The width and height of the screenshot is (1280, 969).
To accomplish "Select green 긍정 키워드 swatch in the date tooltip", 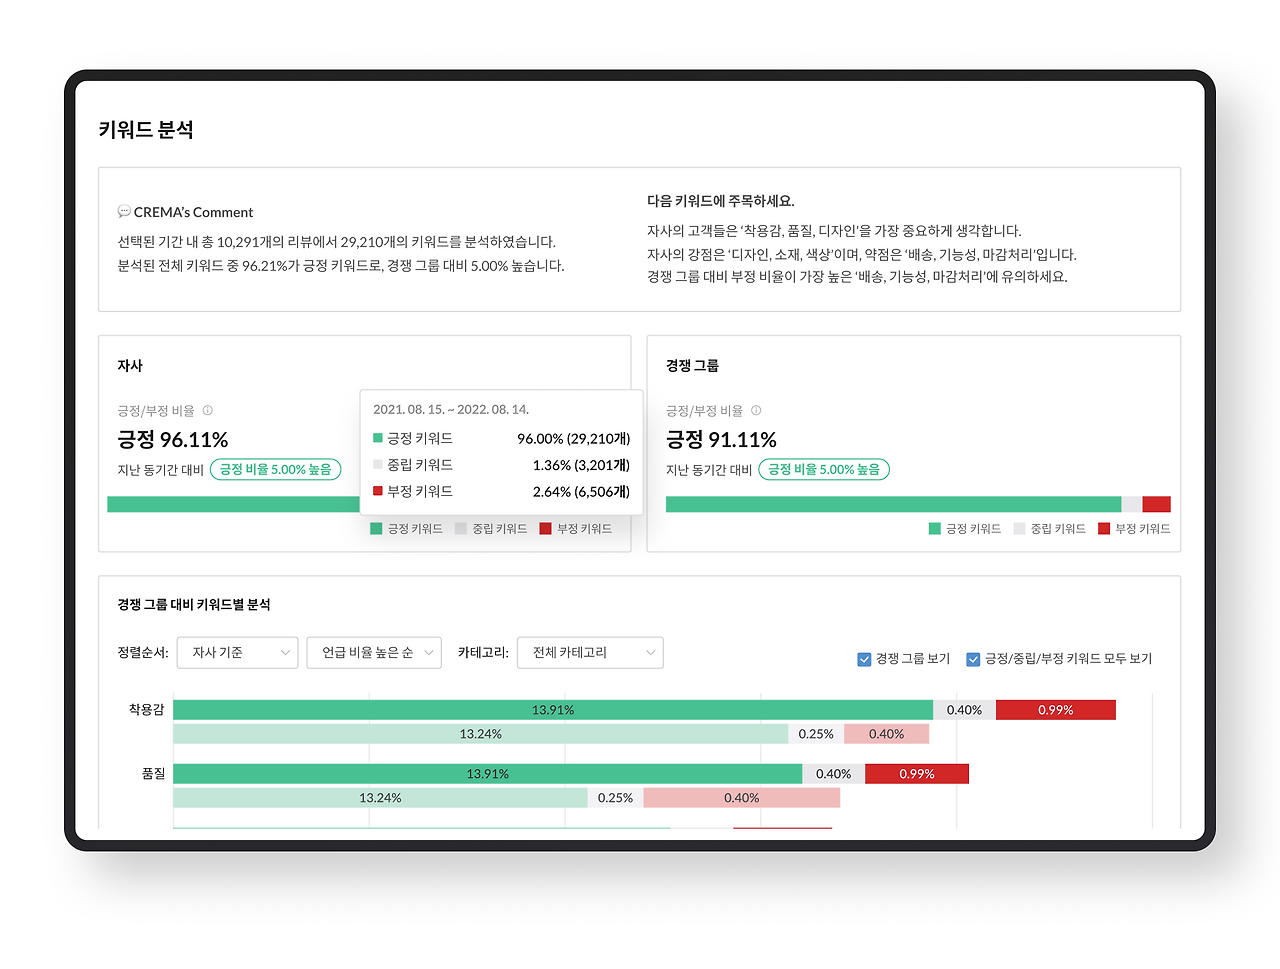I will click(378, 438).
